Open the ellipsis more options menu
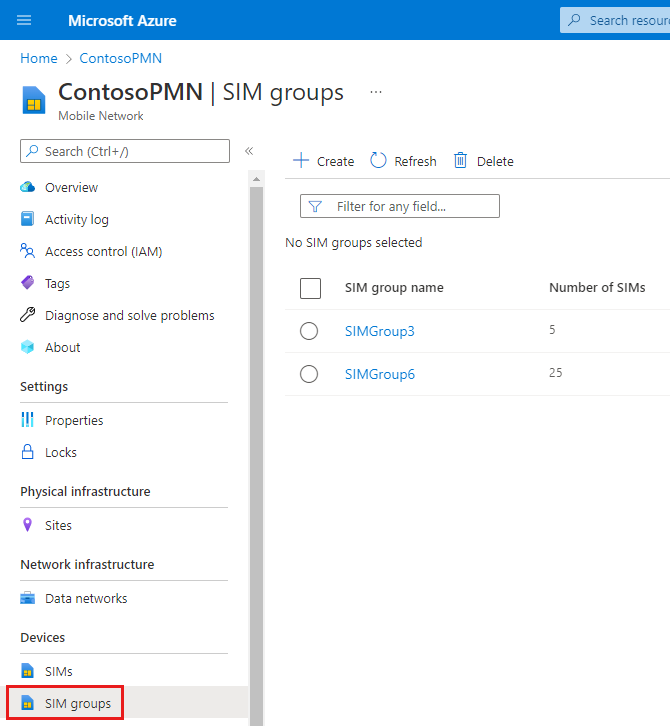This screenshot has height=726, width=670. pyautogui.click(x=376, y=92)
